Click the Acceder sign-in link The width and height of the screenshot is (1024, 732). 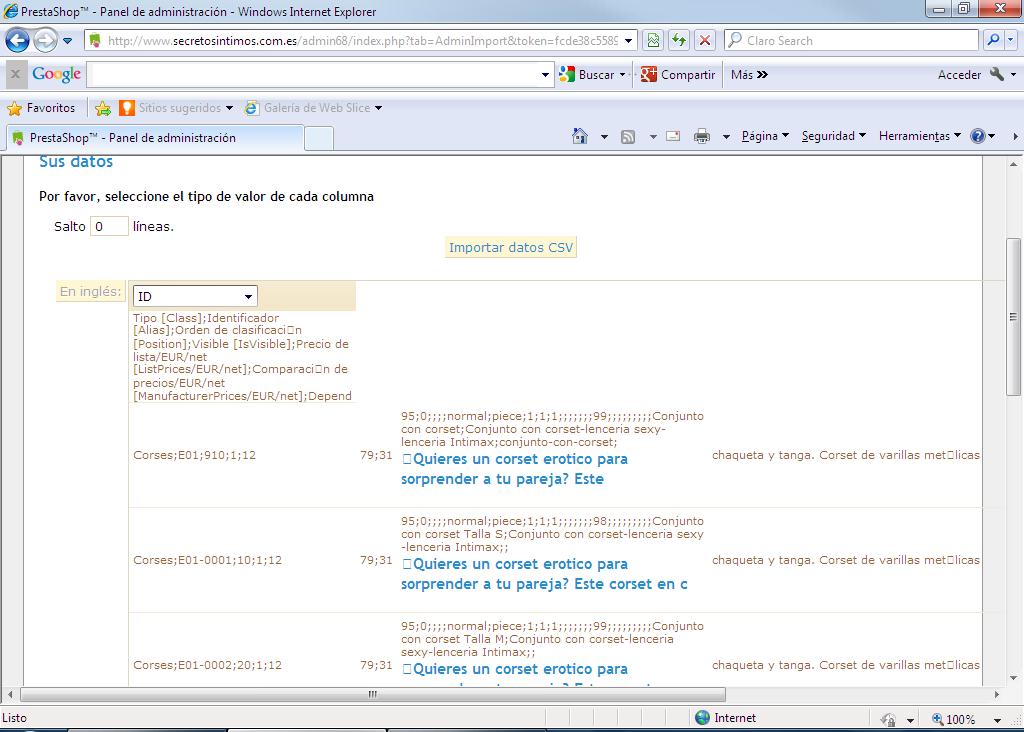(x=959, y=74)
